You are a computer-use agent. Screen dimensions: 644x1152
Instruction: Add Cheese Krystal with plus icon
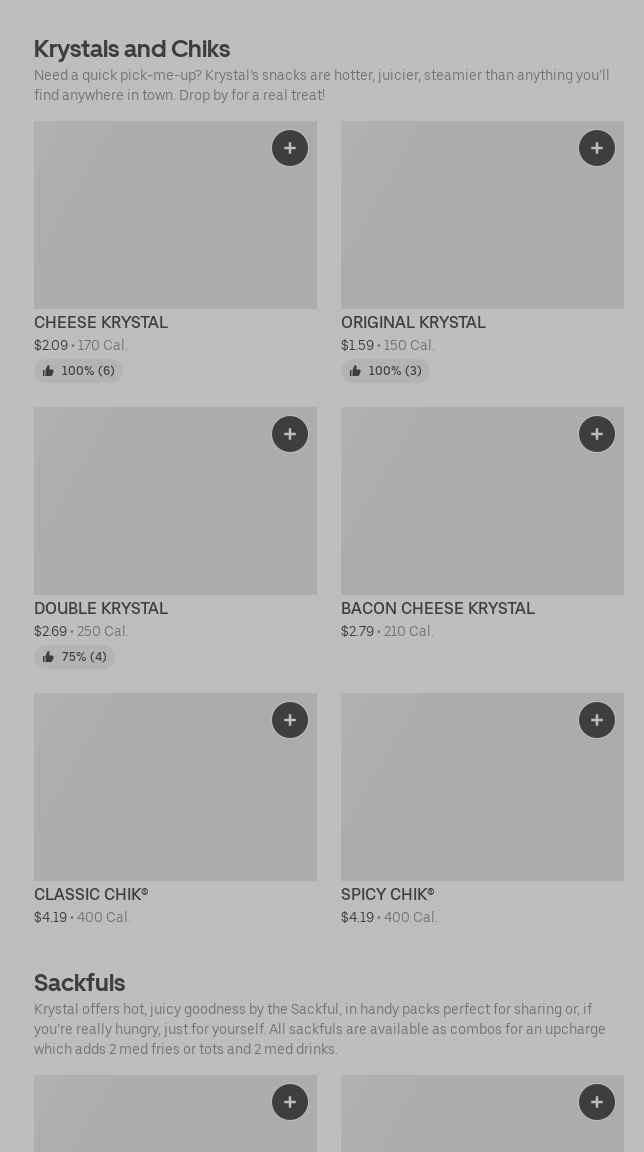pyautogui.click(x=290, y=148)
